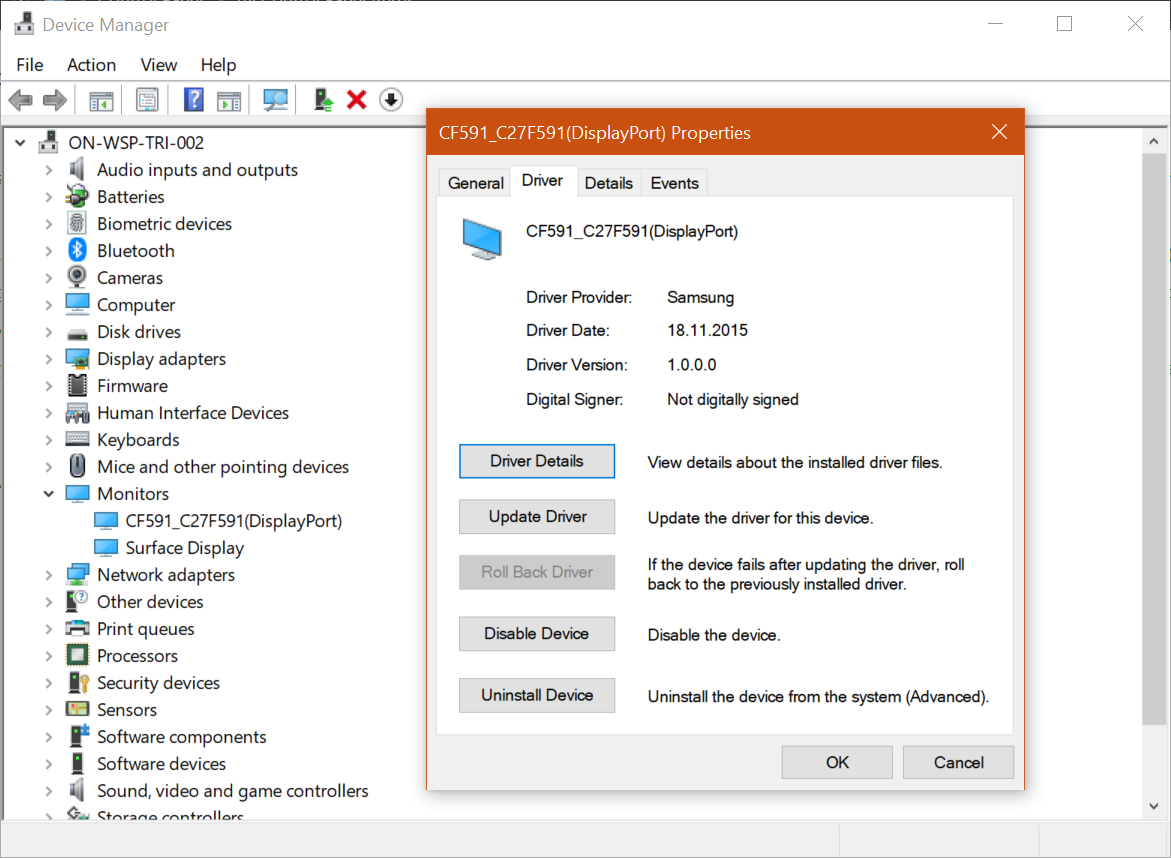Click monitor icon in Properties dialog
1171x858 pixels.
[482, 239]
